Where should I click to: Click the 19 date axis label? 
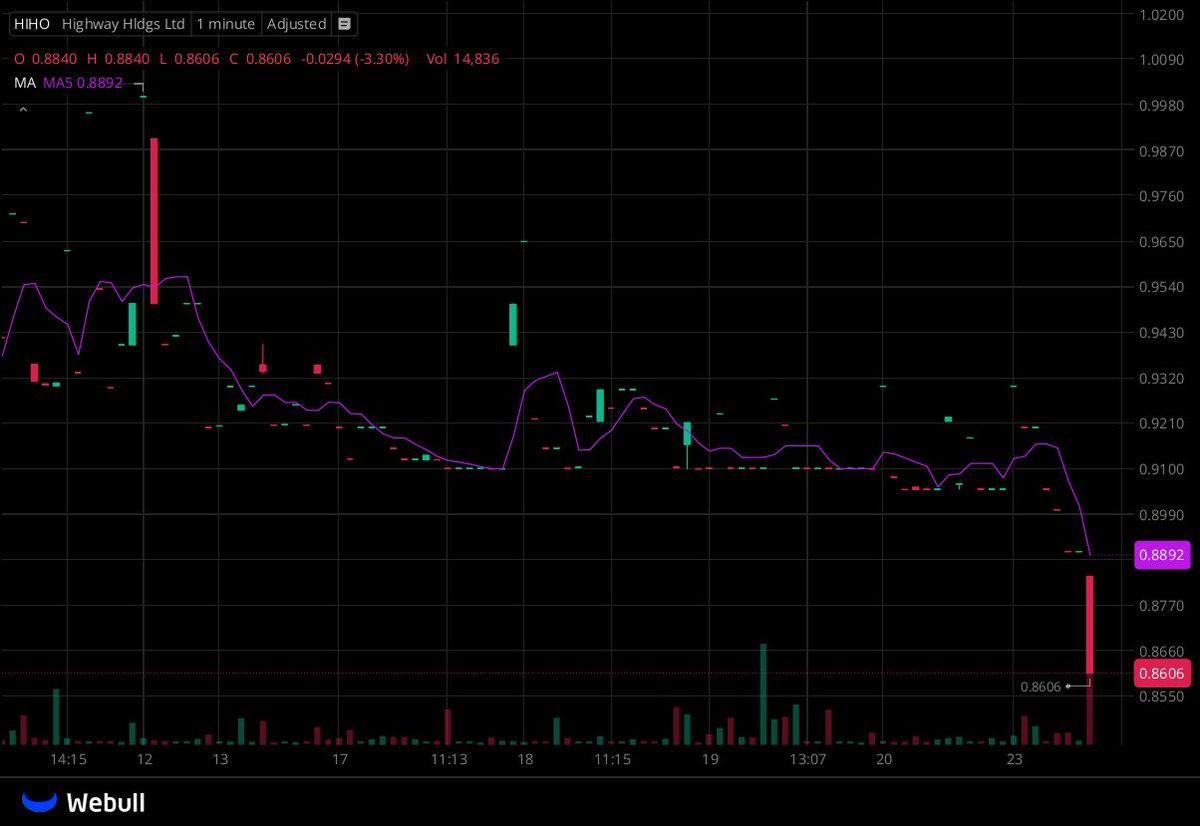pyautogui.click(x=710, y=760)
